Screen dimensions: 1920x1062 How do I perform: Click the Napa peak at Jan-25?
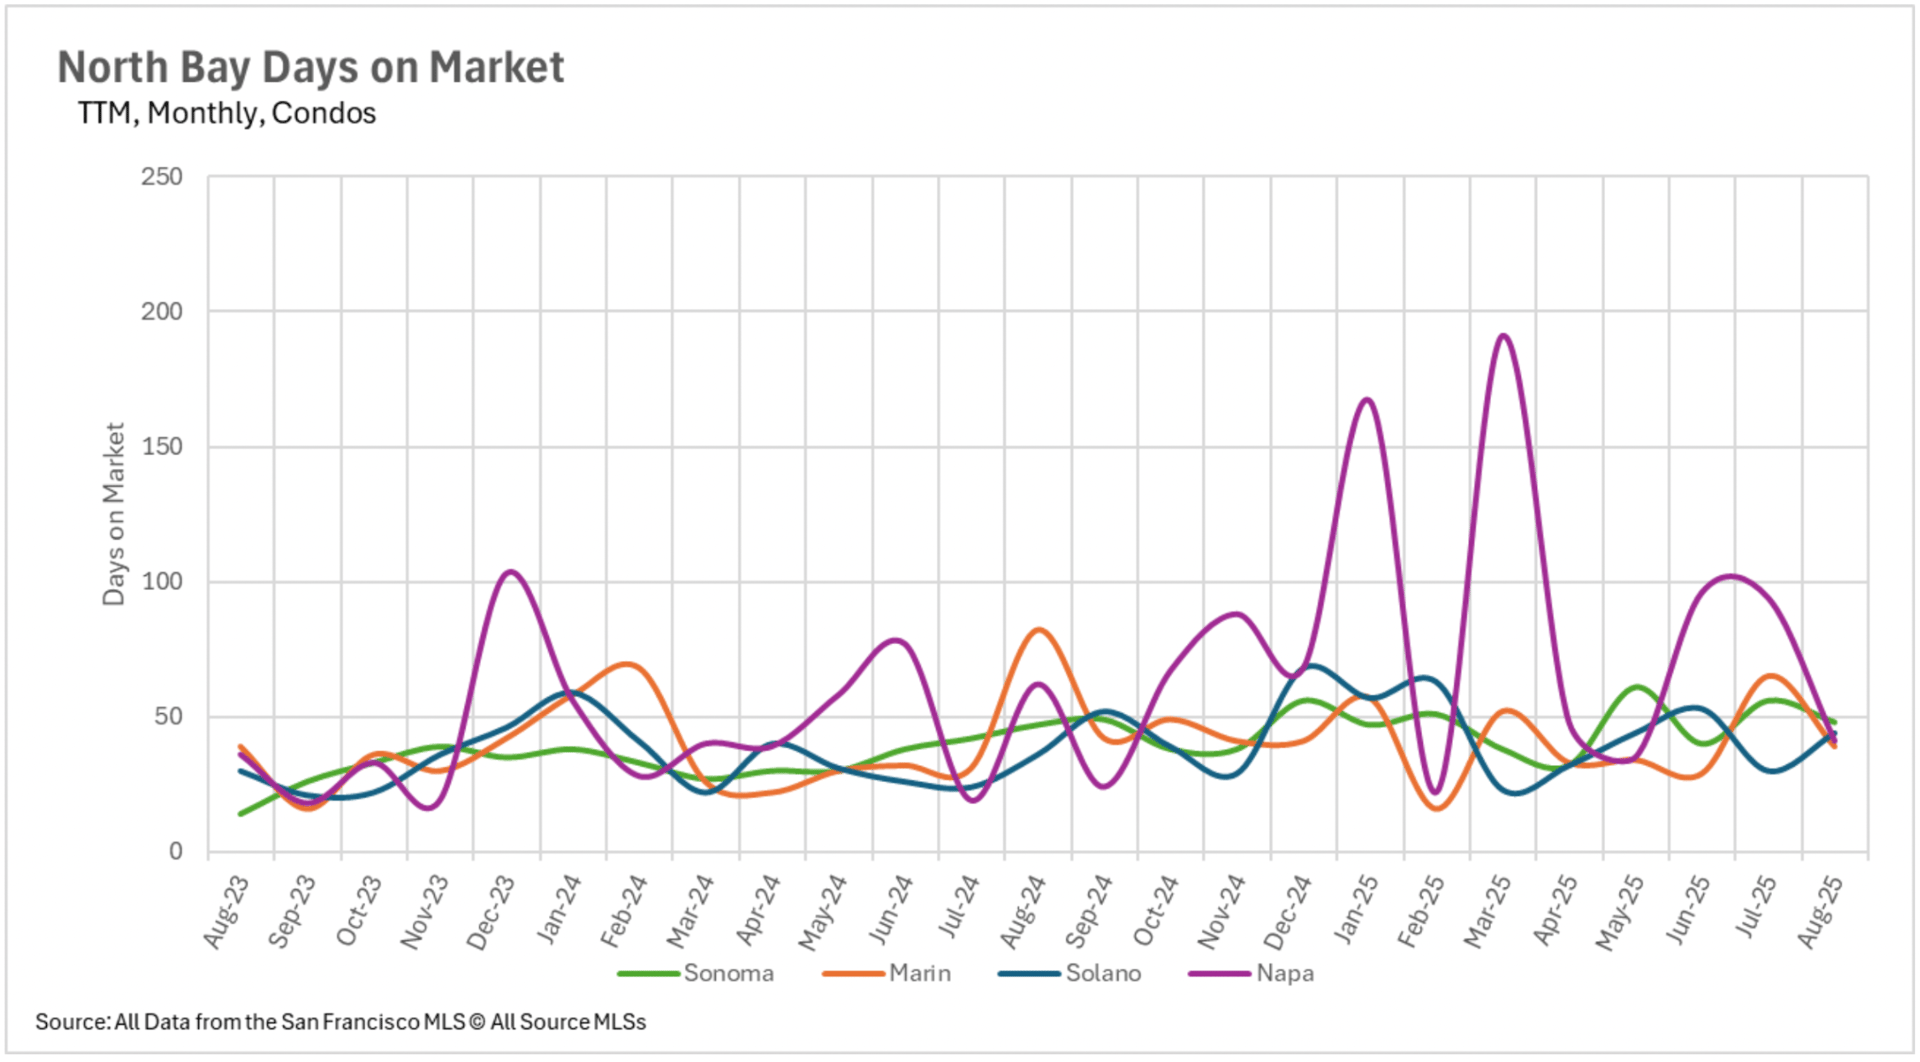pyautogui.click(x=1367, y=400)
